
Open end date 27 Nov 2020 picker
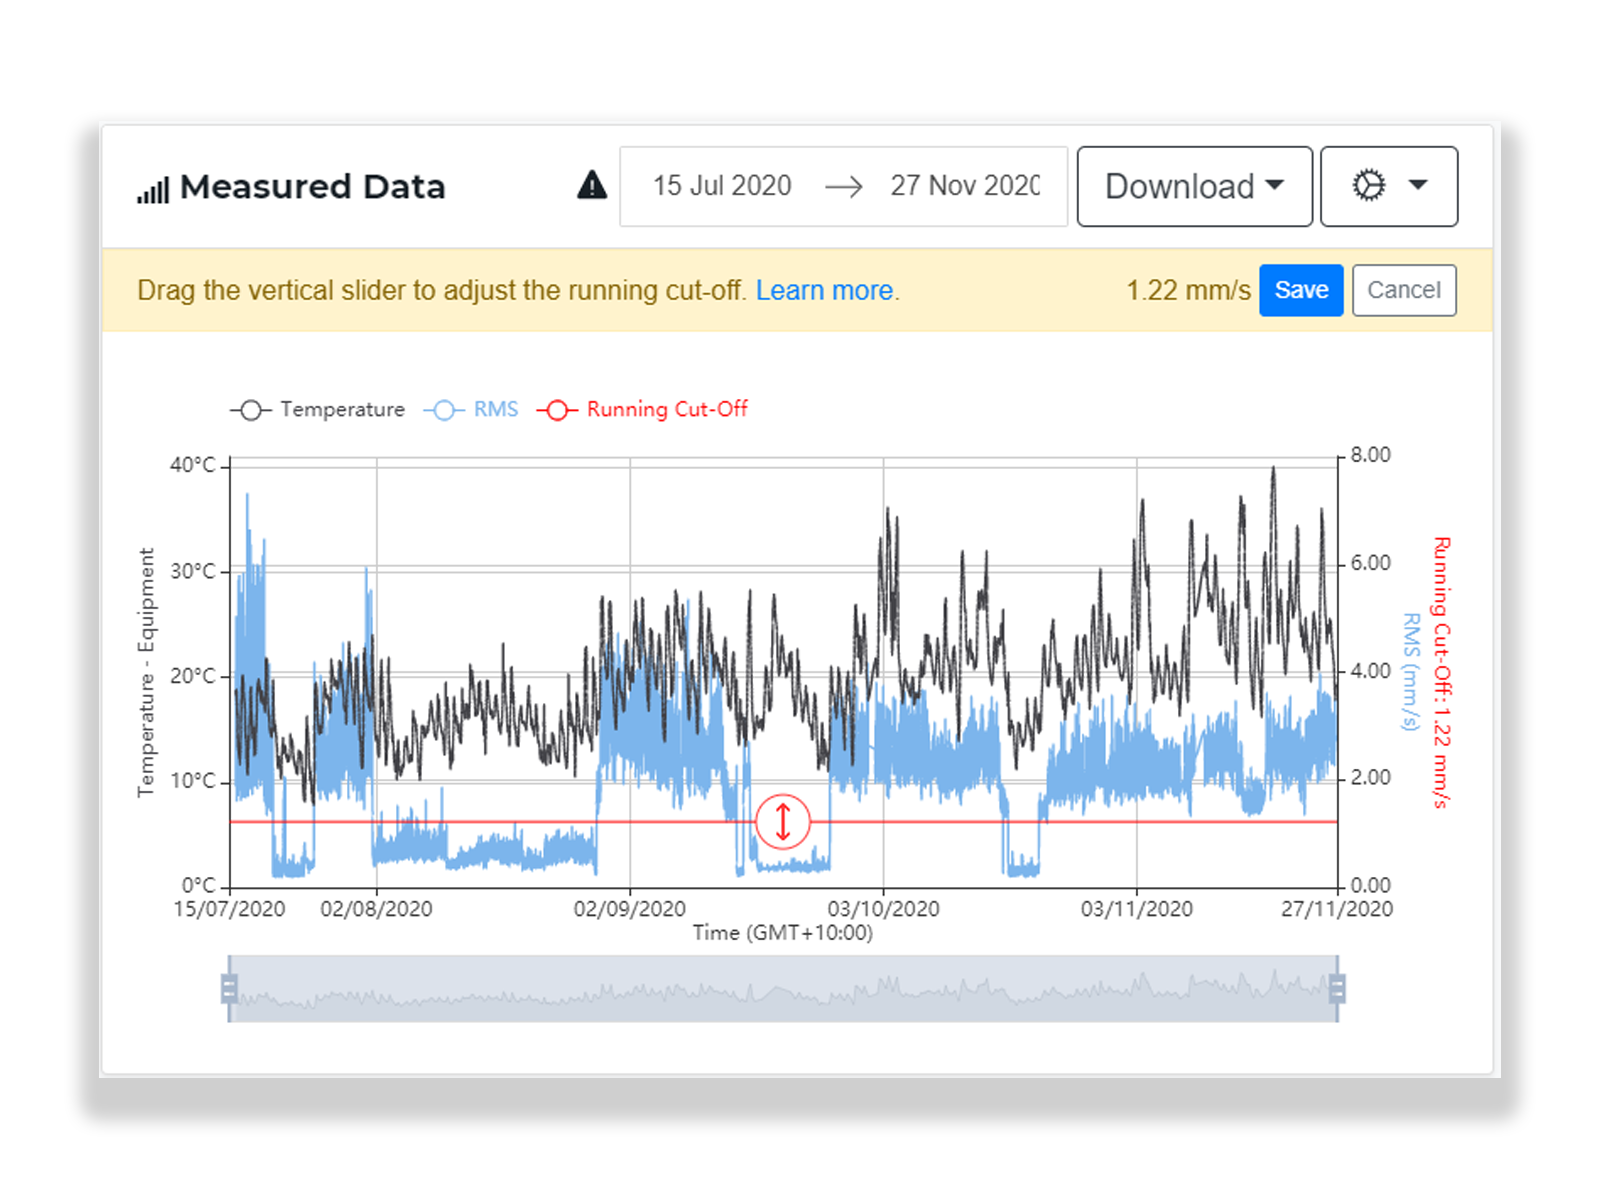(964, 187)
